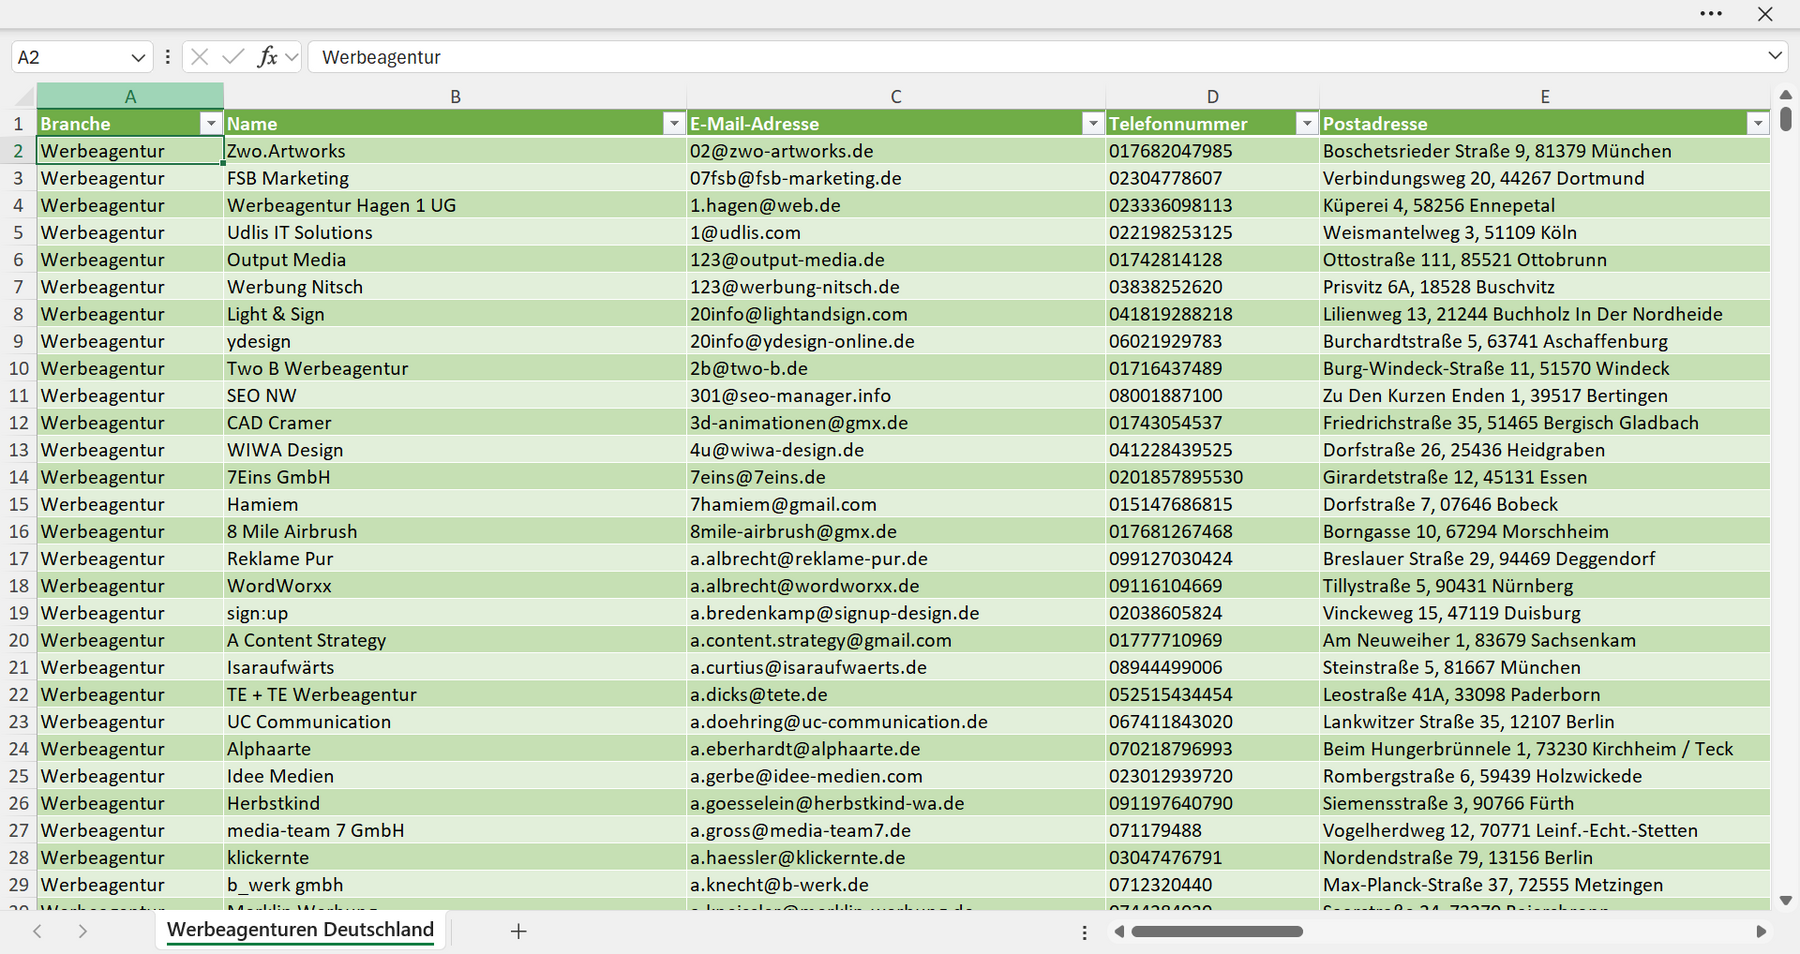Open the sheet tab bar options dots
The height and width of the screenshot is (954, 1800).
[x=1084, y=932]
